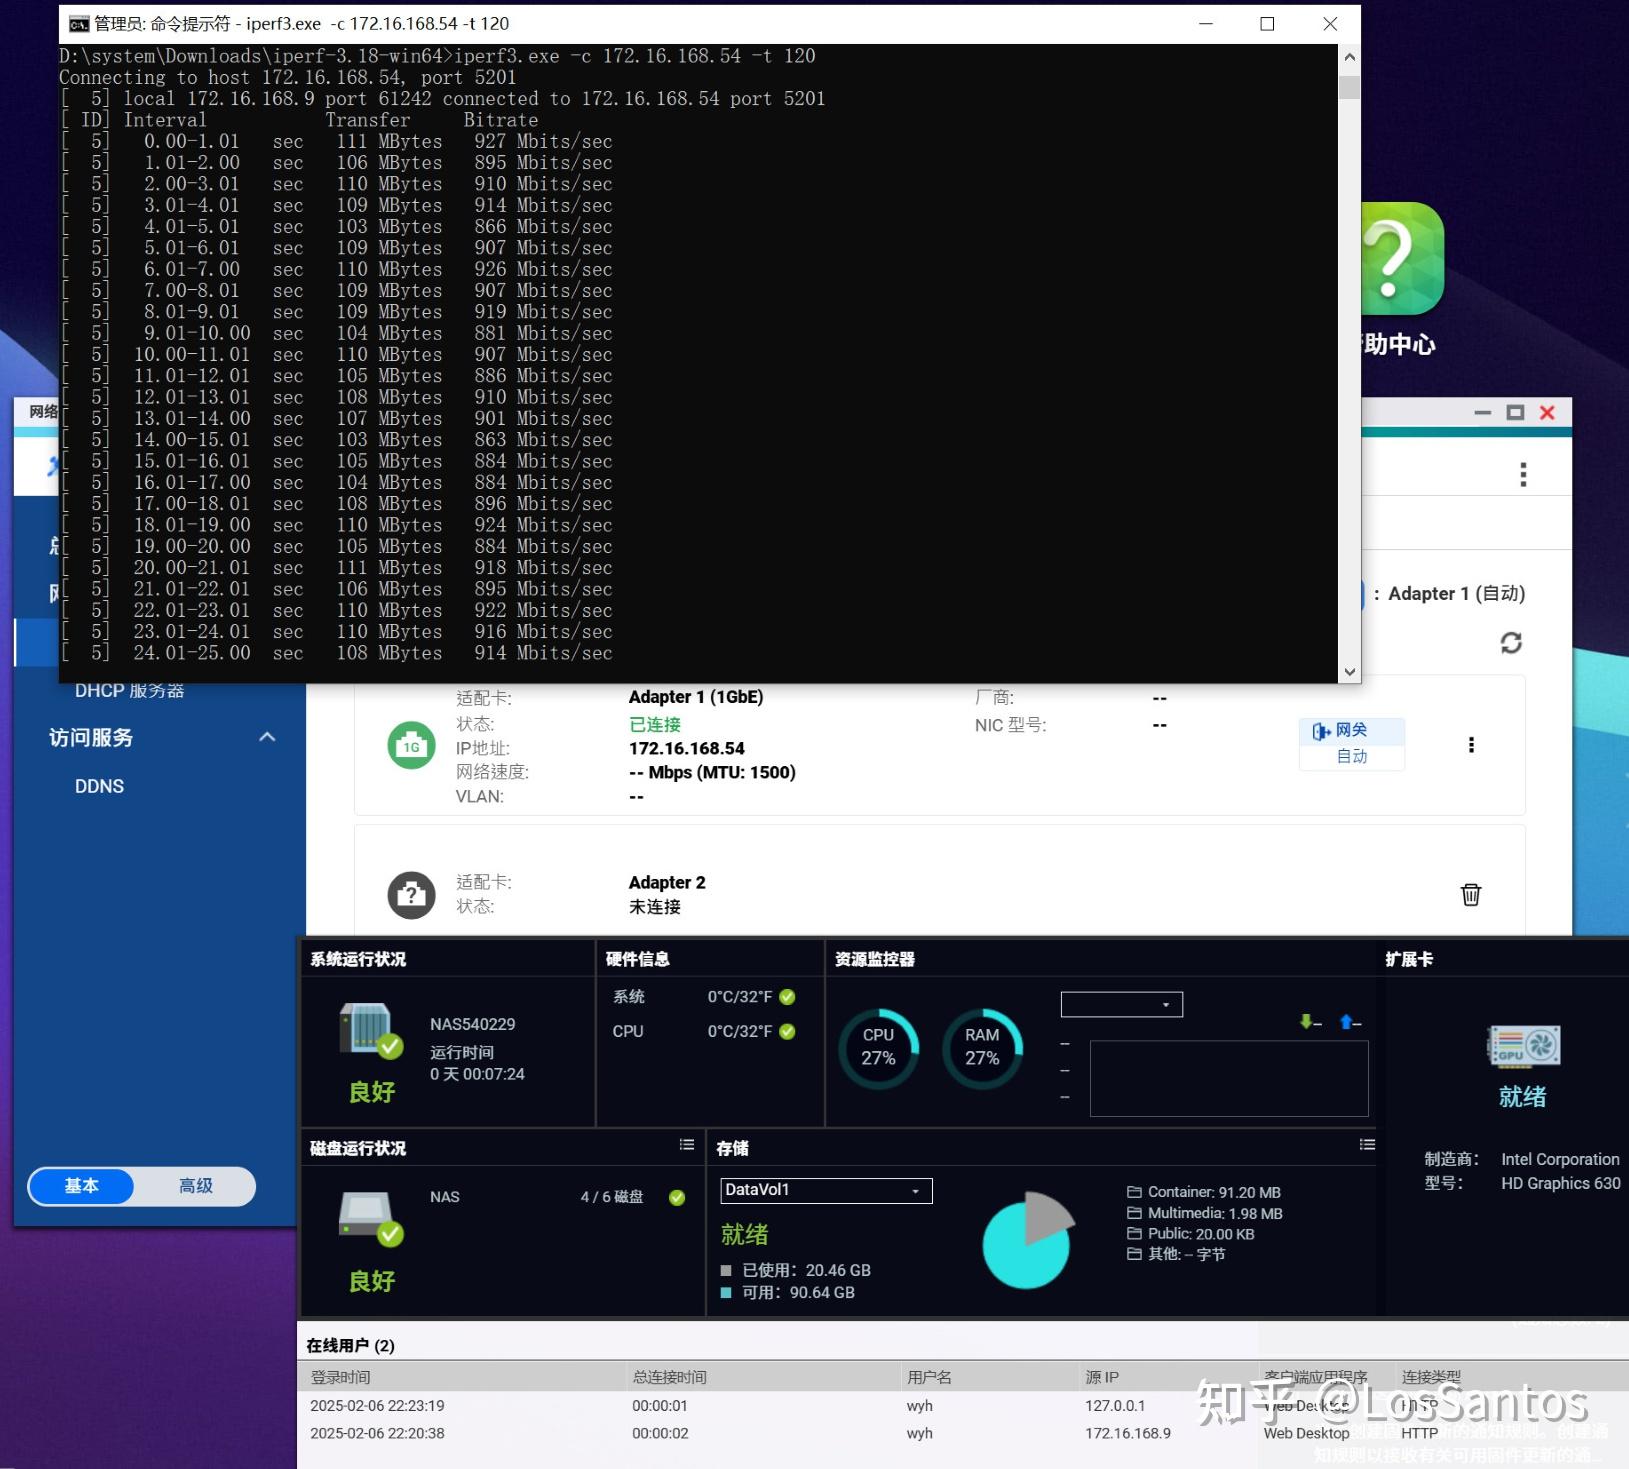This screenshot has height=1469, width=1629.
Task: Click the GPU expansion card icon
Action: [1524, 1046]
